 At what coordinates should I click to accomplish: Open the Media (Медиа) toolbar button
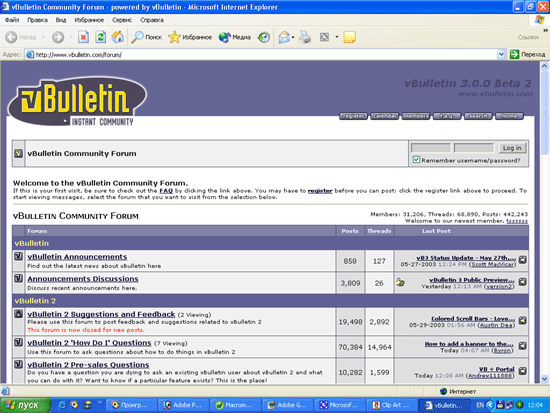pyautogui.click(x=234, y=37)
